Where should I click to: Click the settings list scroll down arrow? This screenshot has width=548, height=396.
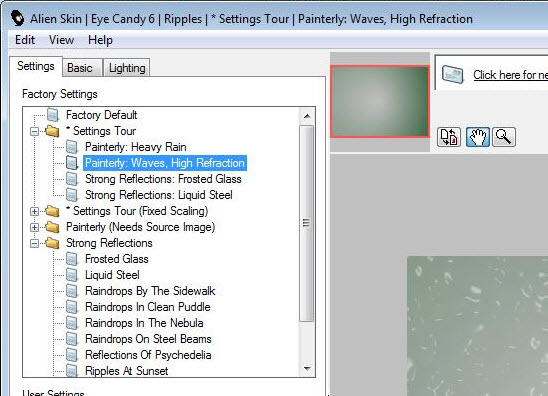click(x=307, y=368)
